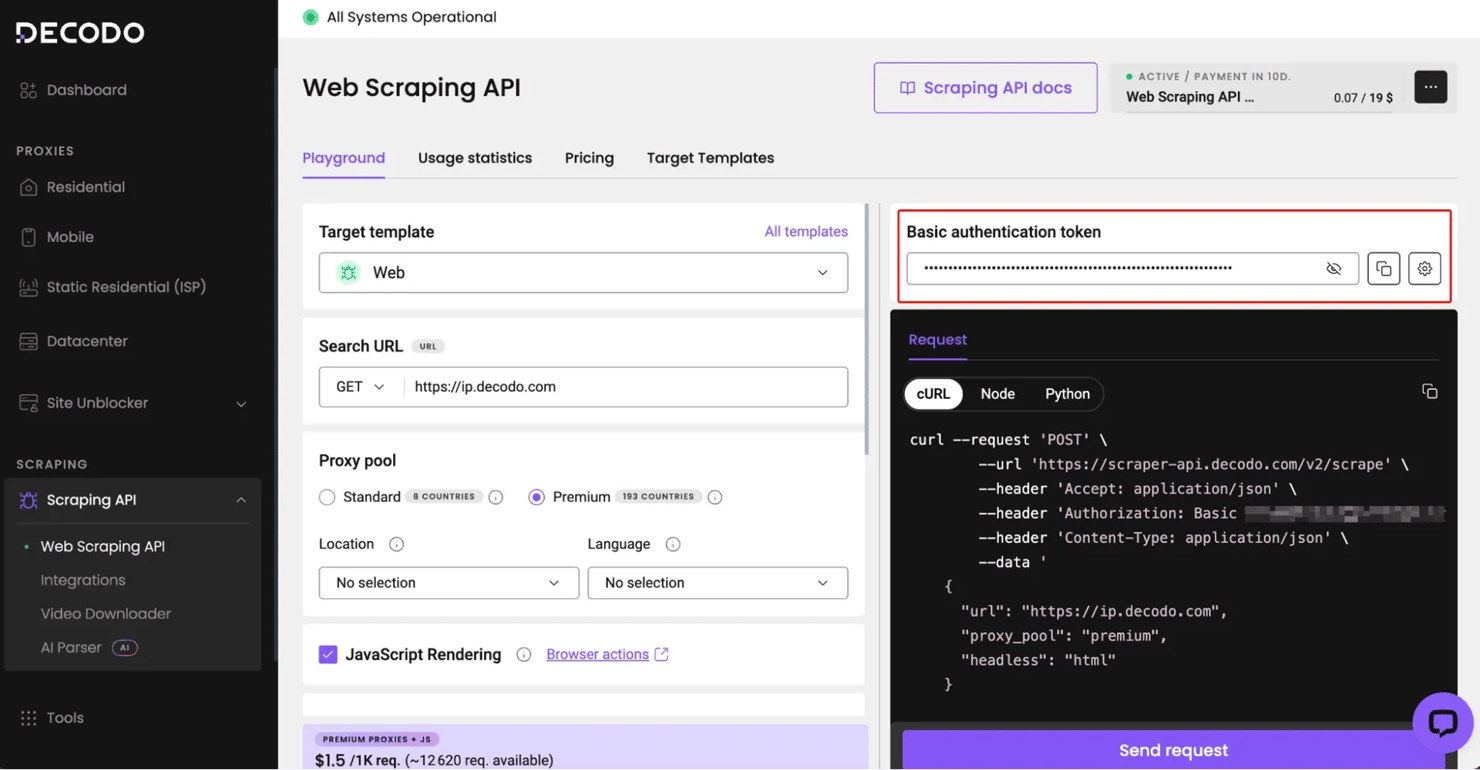1480x770 pixels.
Task: Collapse the Scraping API section
Action: click(x=241, y=500)
